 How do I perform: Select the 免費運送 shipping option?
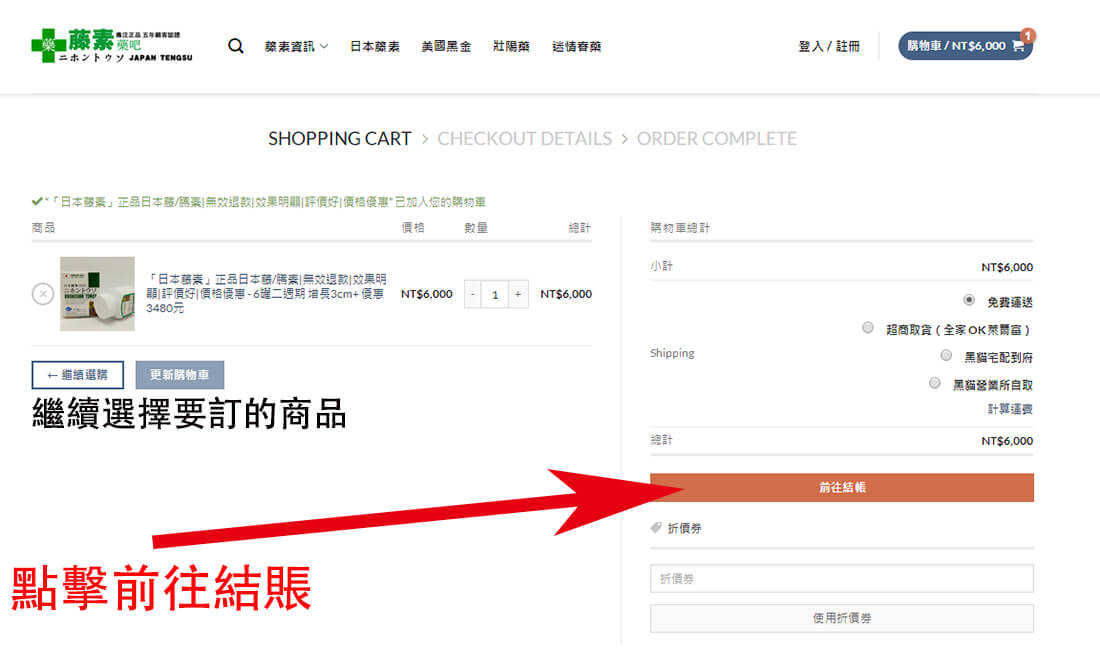click(969, 300)
